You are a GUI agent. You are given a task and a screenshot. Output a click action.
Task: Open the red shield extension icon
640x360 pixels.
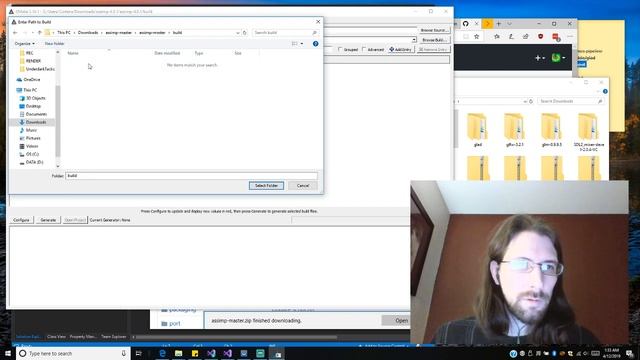540,37
